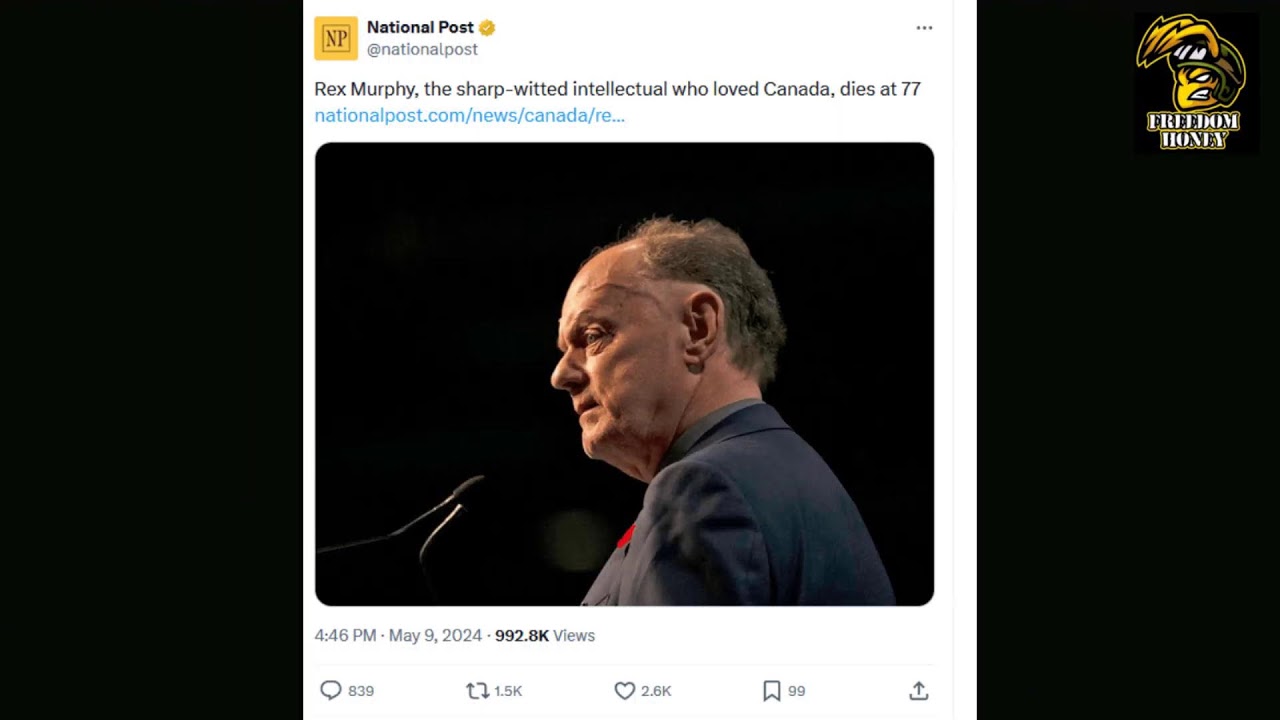
Task: Click the 4:46 PM May 9, 2024 timestamp
Action: pyautogui.click(x=398, y=635)
